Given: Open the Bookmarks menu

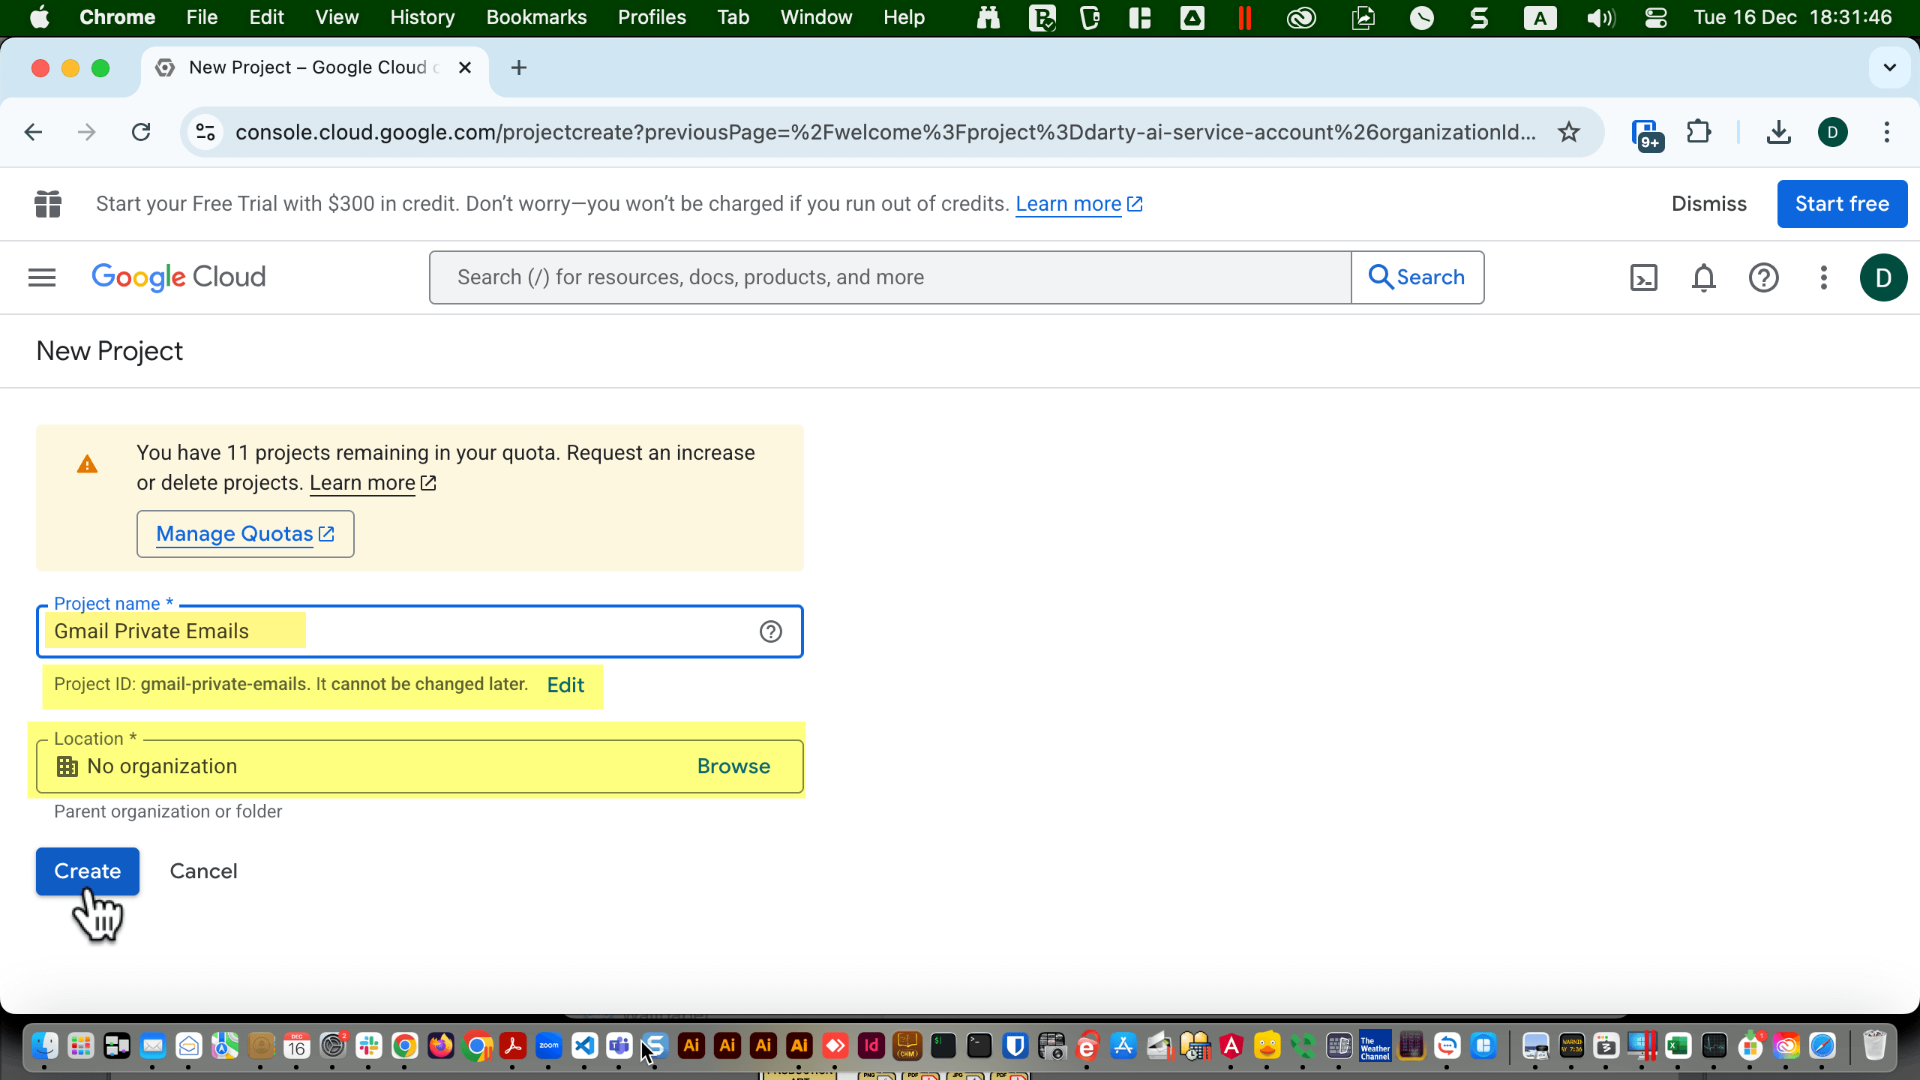Looking at the screenshot, I should [536, 17].
